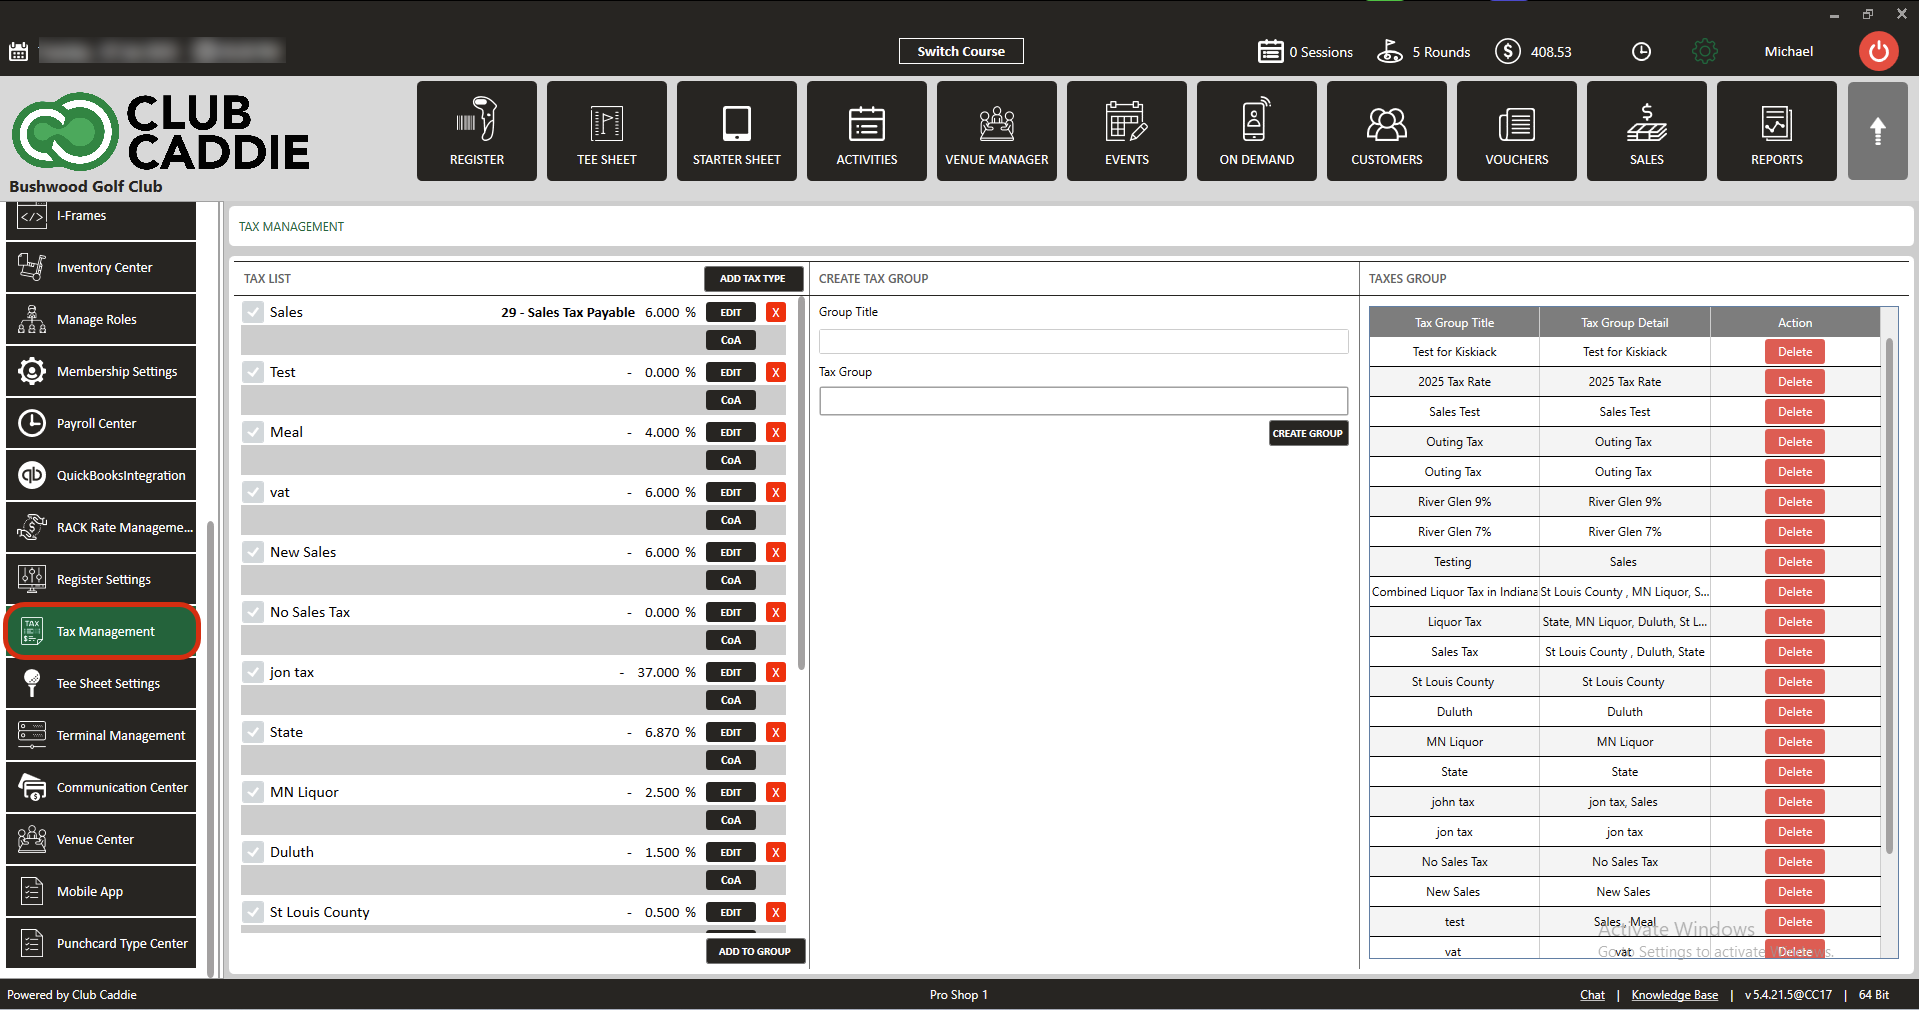Delete the River Glen 9% tax group

point(1795,501)
